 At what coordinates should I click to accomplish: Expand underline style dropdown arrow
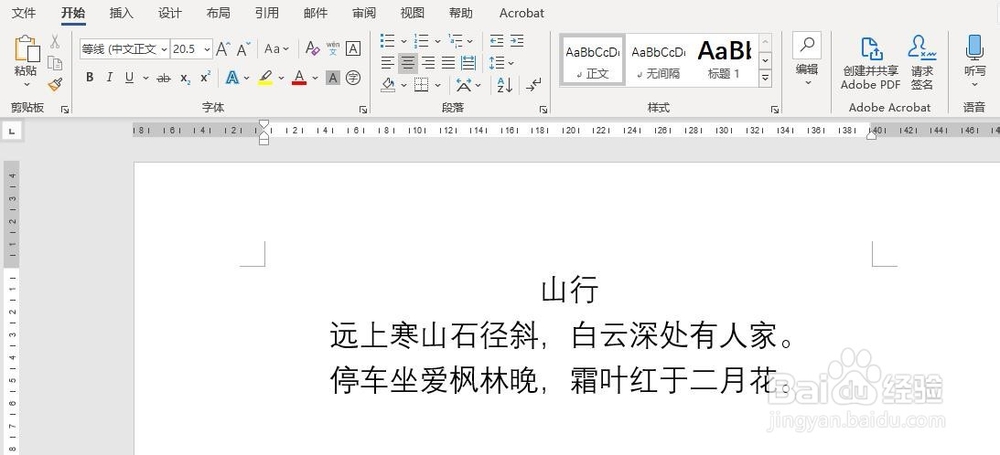tap(145, 78)
